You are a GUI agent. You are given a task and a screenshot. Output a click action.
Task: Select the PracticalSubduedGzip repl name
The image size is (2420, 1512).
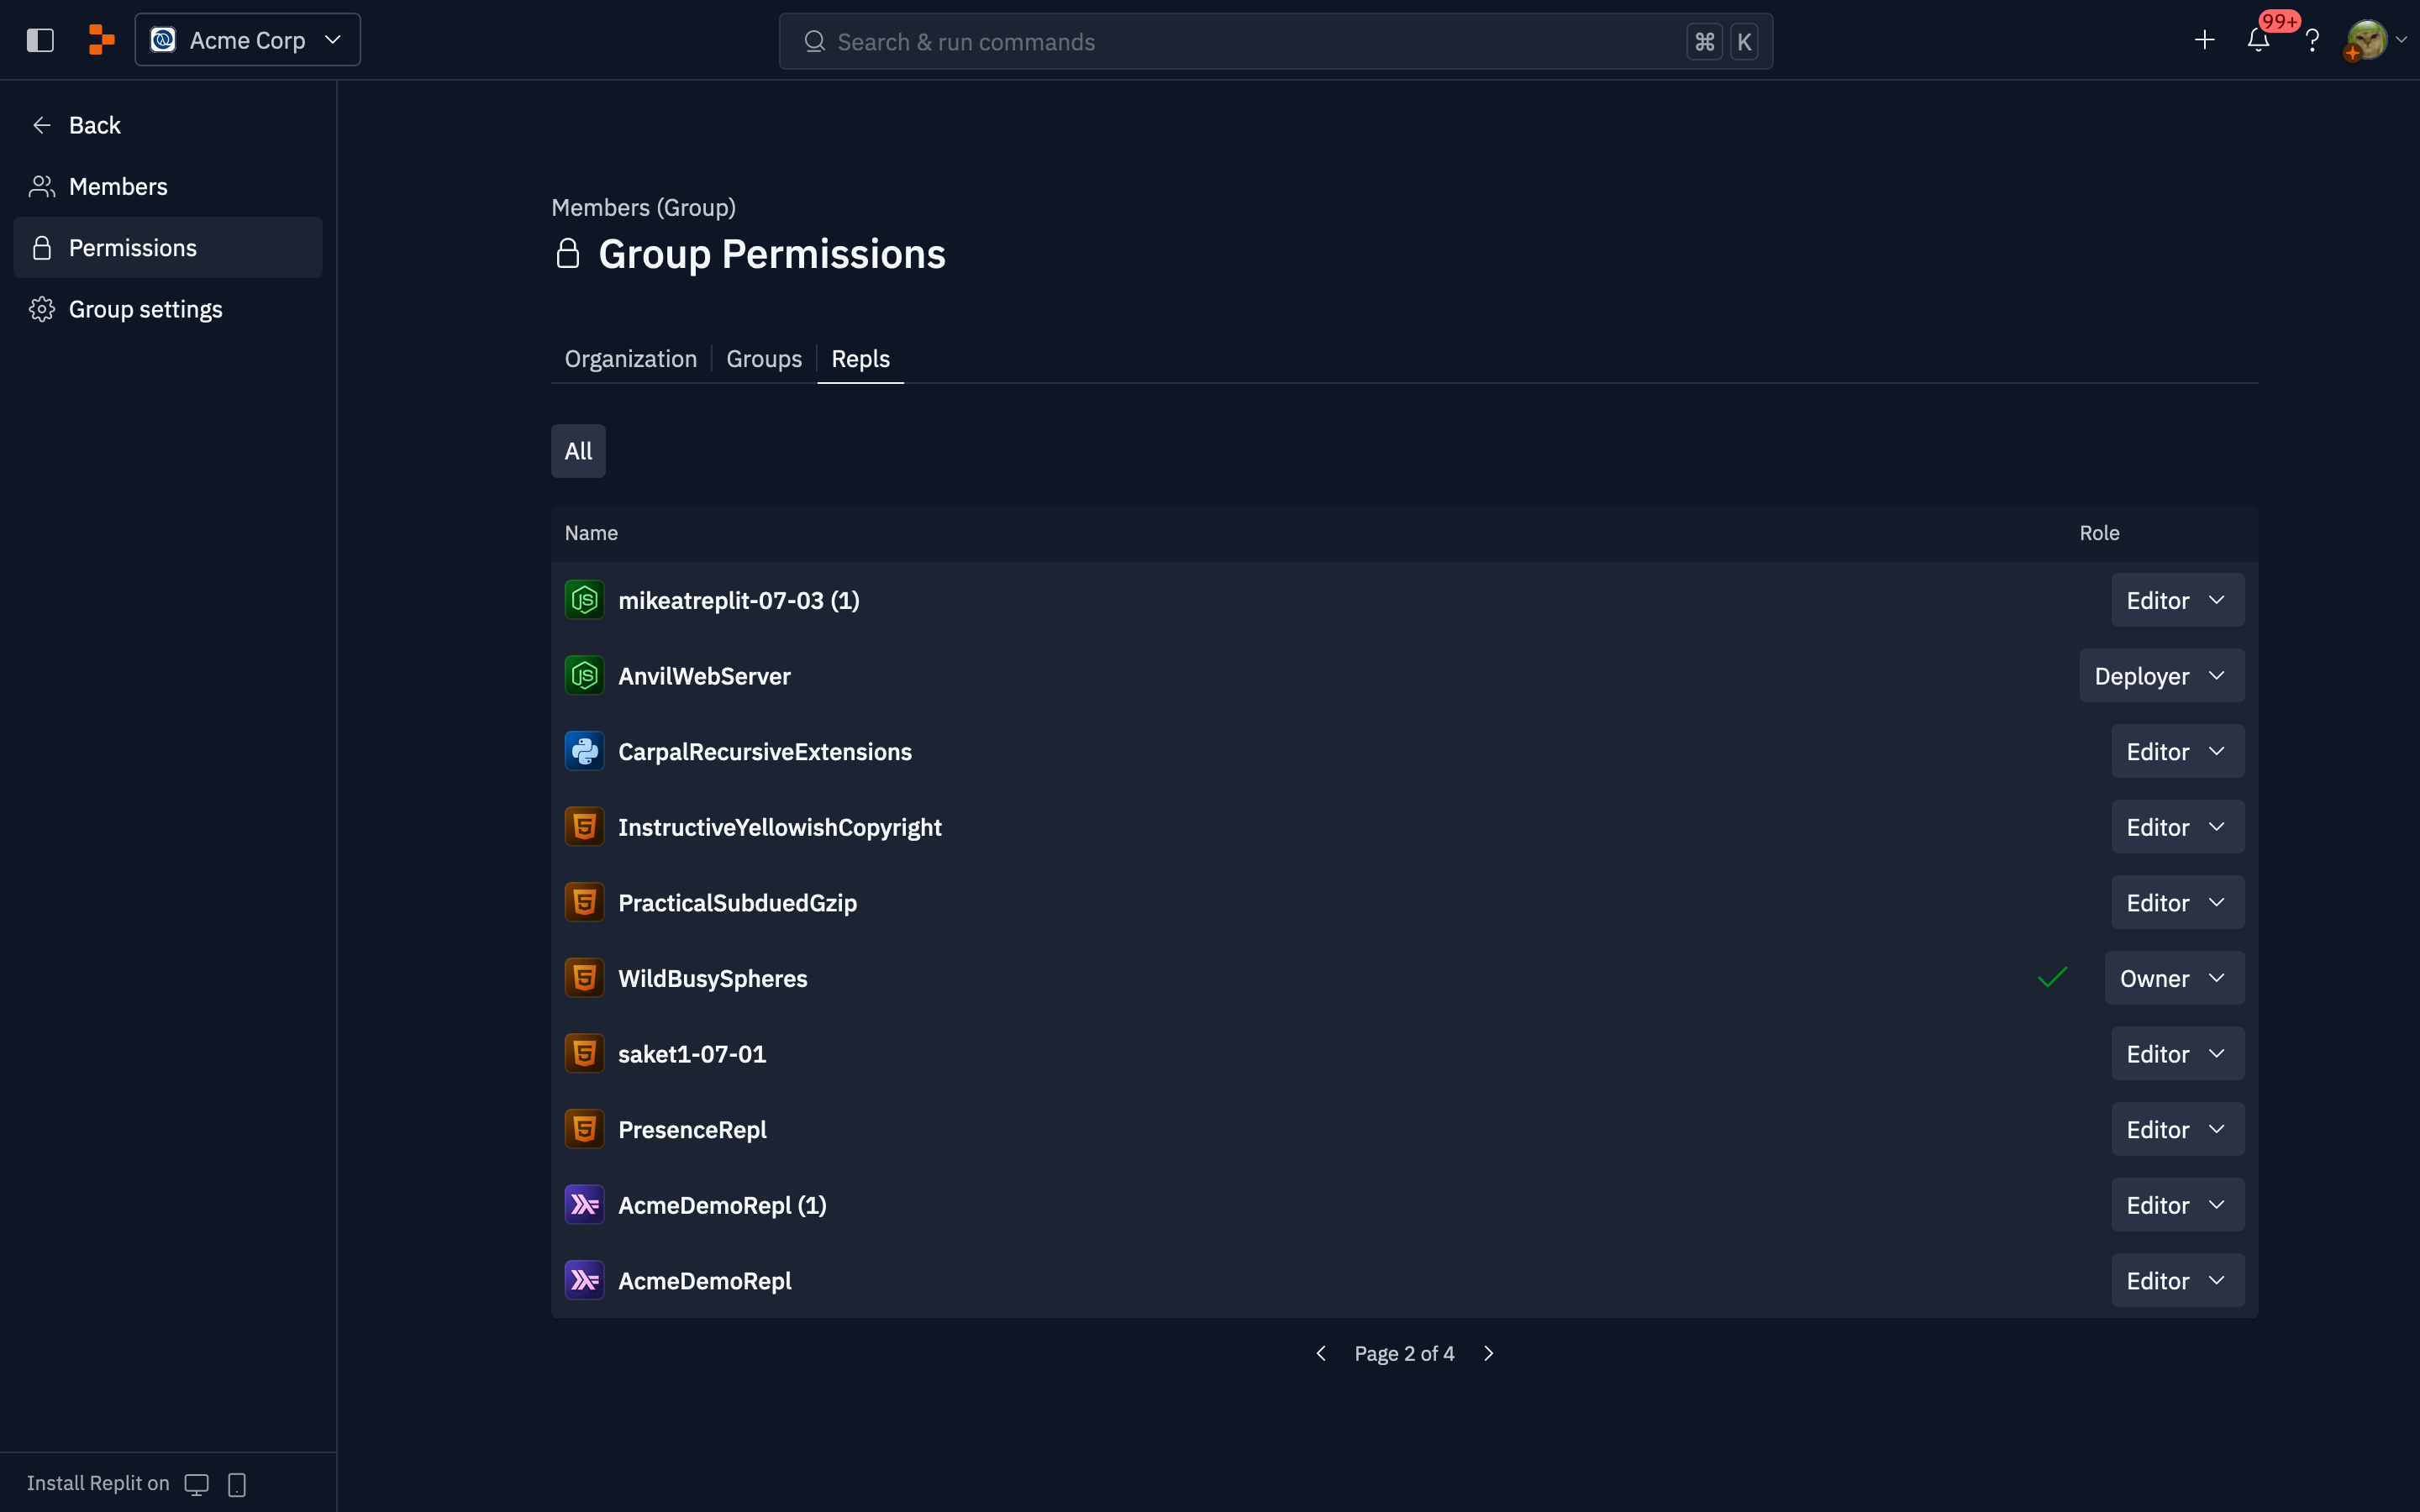pyautogui.click(x=737, y=903)
